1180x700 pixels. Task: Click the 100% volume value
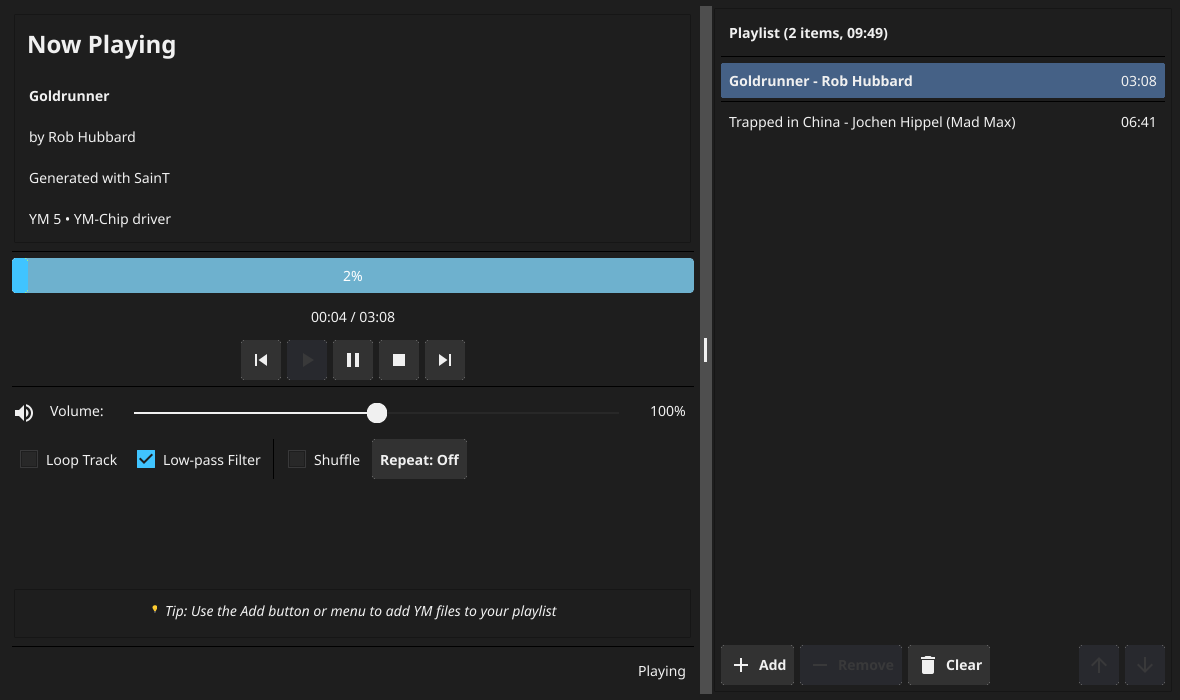click(x=668, y=411)
